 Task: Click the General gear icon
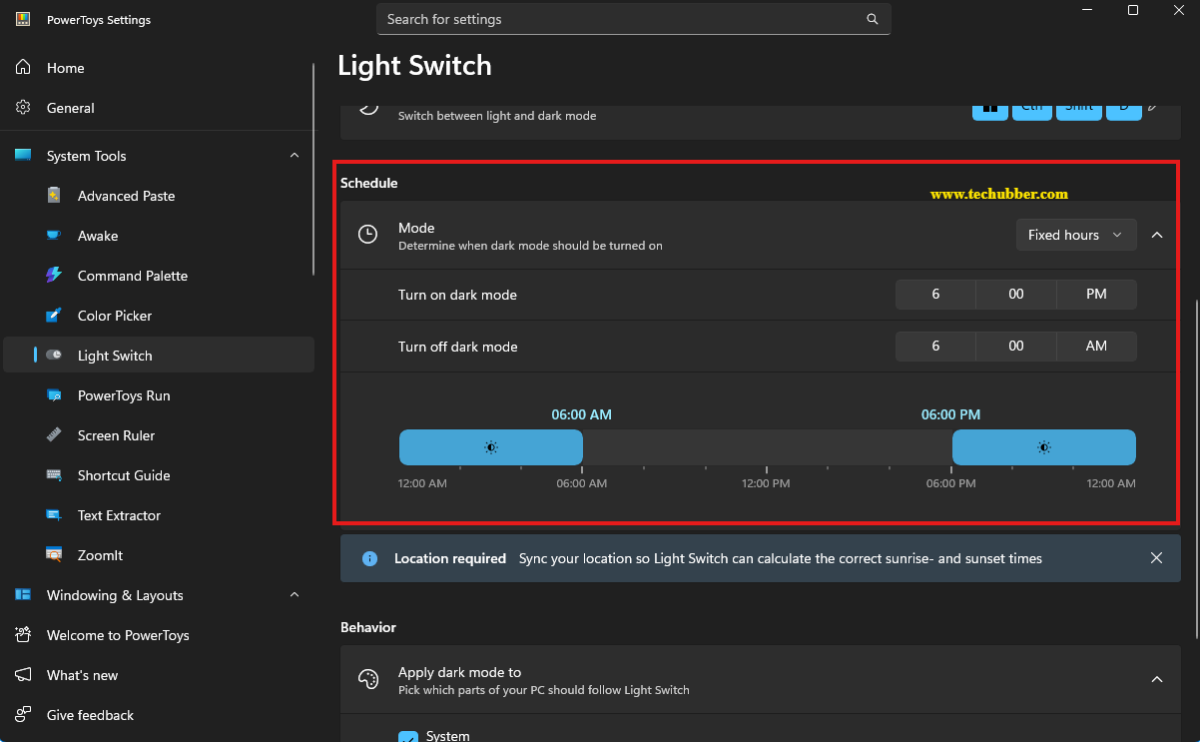click(x=23, y=108)
